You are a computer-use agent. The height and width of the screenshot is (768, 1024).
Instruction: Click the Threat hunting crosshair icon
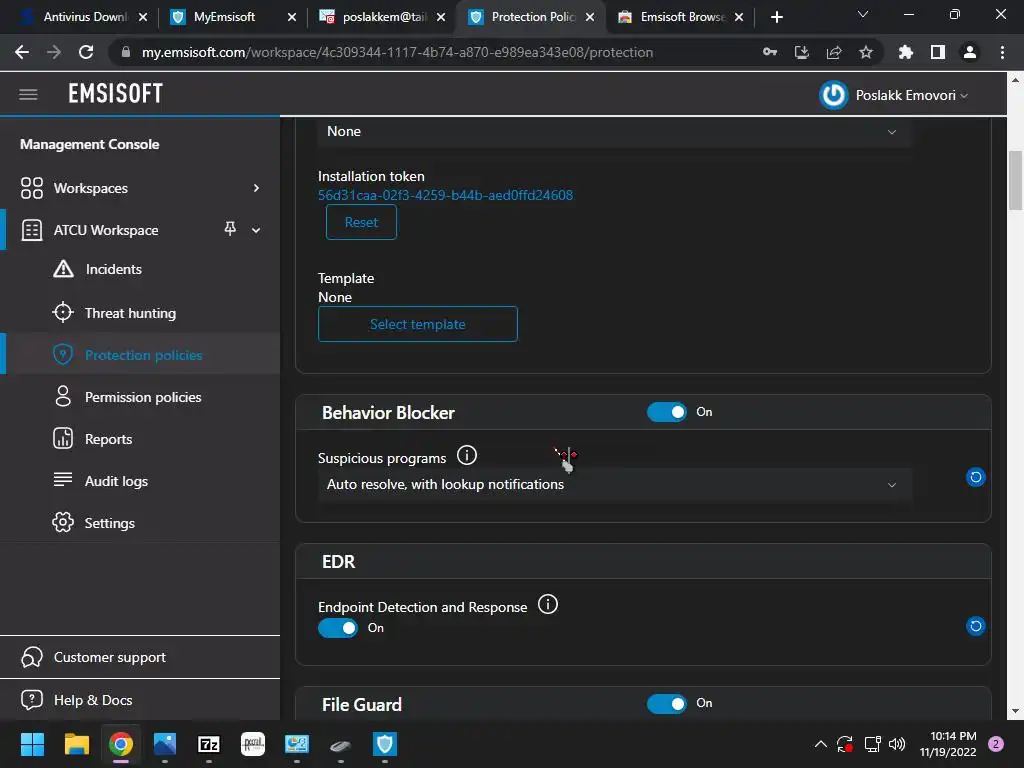click(x=63, y=313)
